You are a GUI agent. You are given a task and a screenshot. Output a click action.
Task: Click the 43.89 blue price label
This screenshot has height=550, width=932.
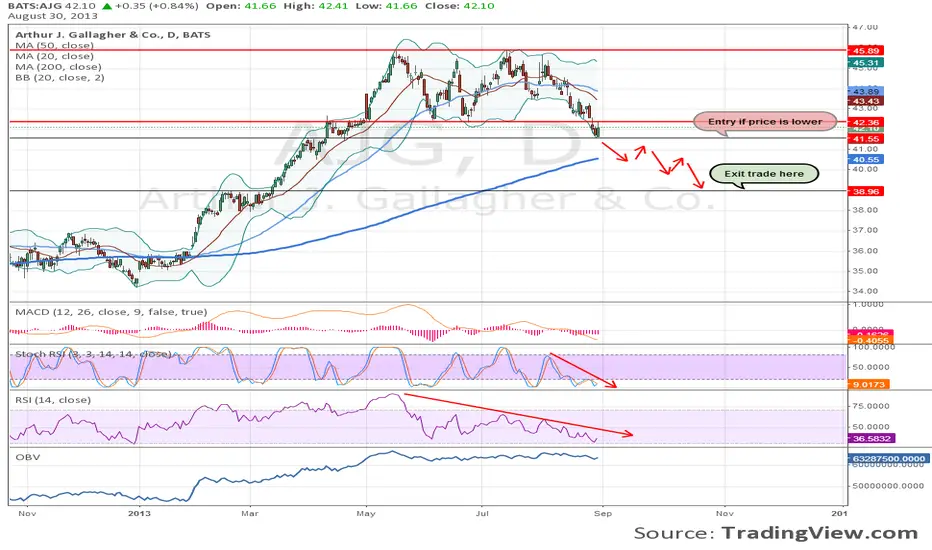866,92
